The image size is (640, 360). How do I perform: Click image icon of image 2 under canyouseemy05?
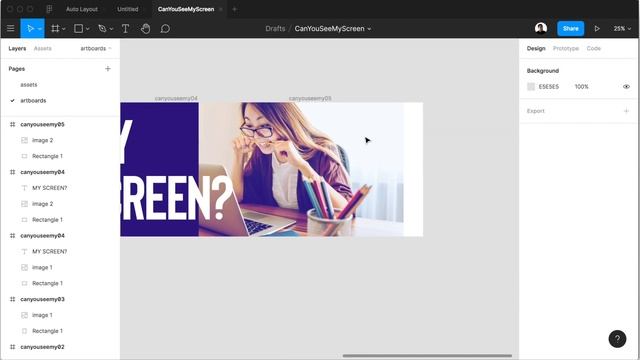24,140
